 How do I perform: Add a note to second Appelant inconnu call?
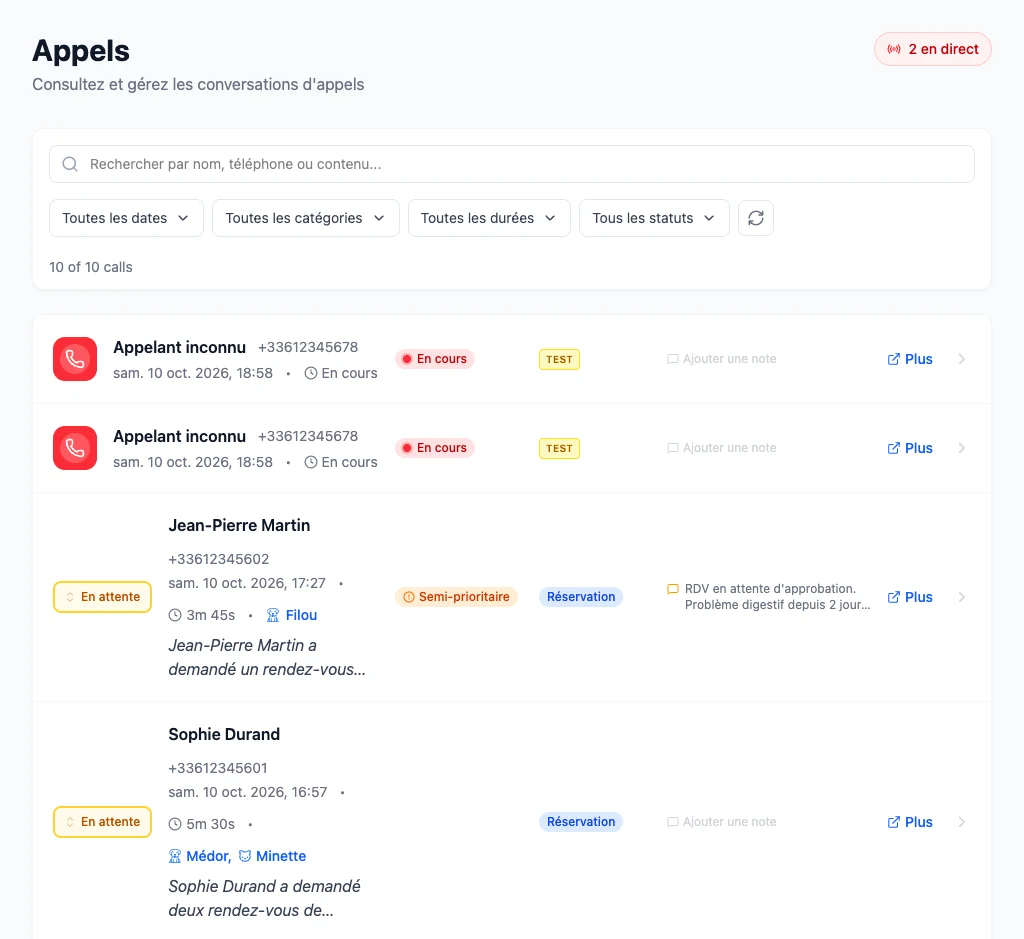tap(722, 448)
